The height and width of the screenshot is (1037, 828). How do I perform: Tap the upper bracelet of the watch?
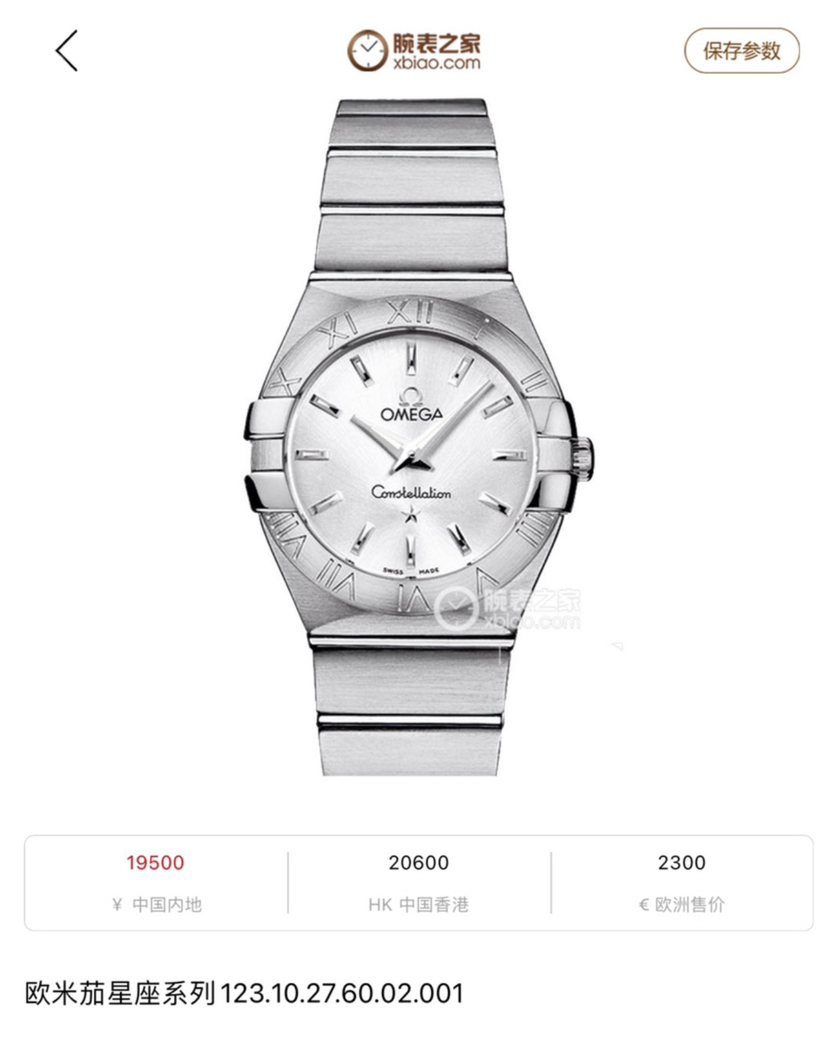coord(413,187)
